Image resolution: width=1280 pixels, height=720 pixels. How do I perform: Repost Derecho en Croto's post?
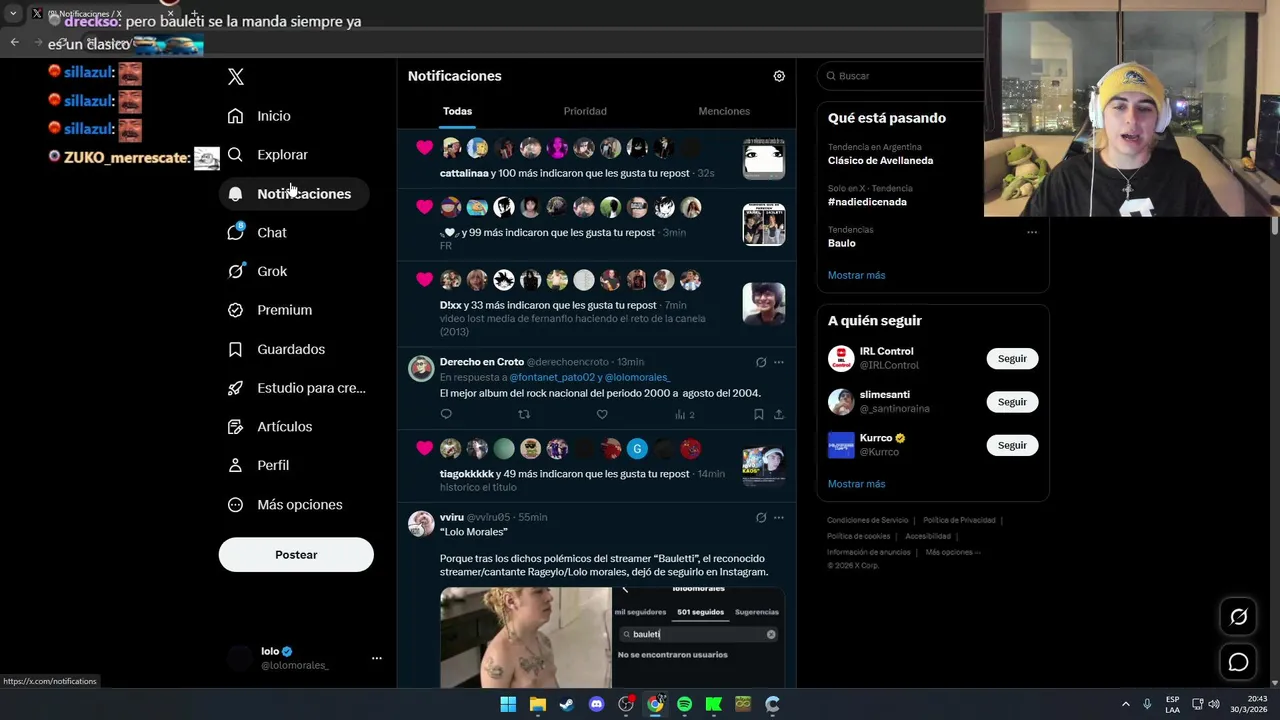pos(524,414)
